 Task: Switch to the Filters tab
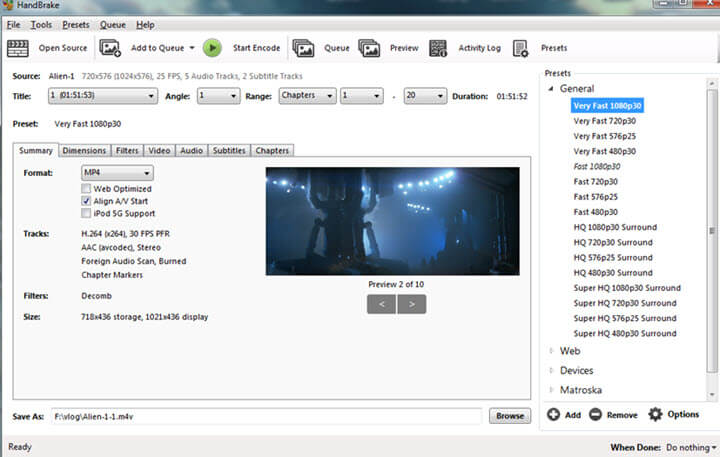coord(127,151)
